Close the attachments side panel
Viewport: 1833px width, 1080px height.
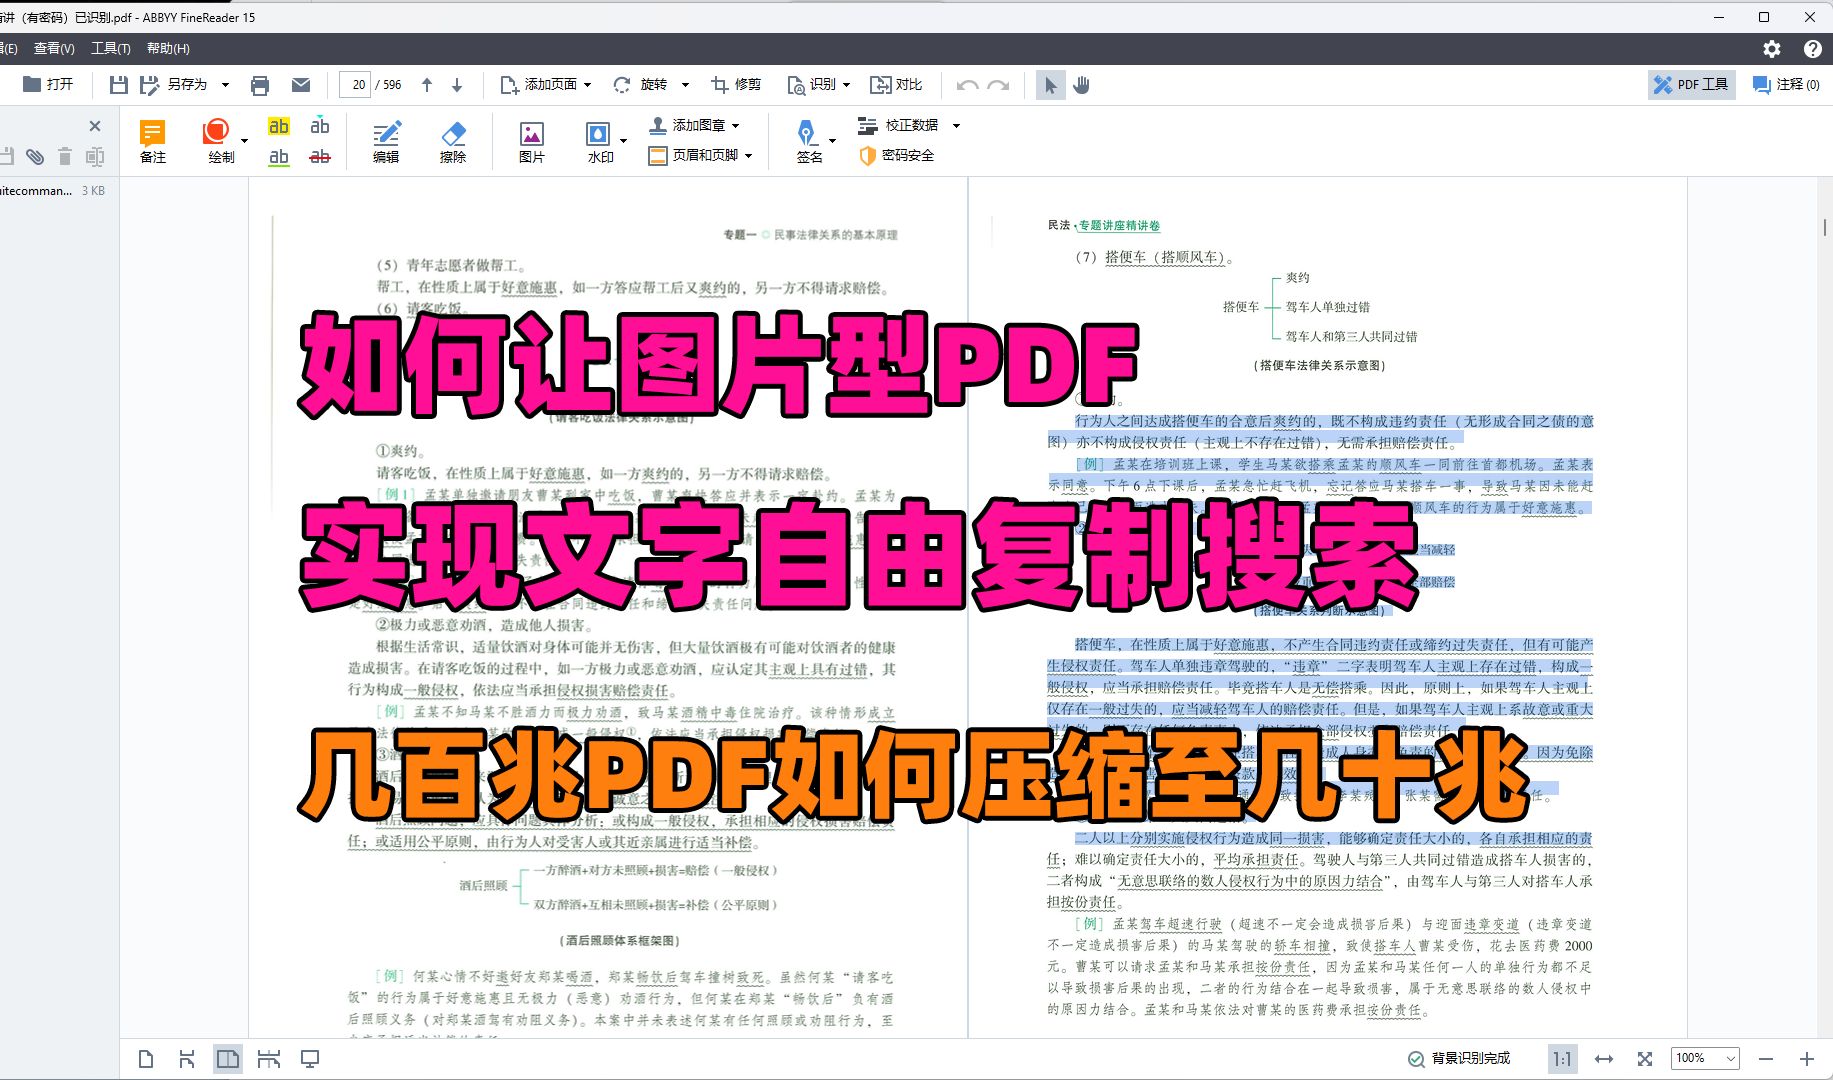[95, 126]
